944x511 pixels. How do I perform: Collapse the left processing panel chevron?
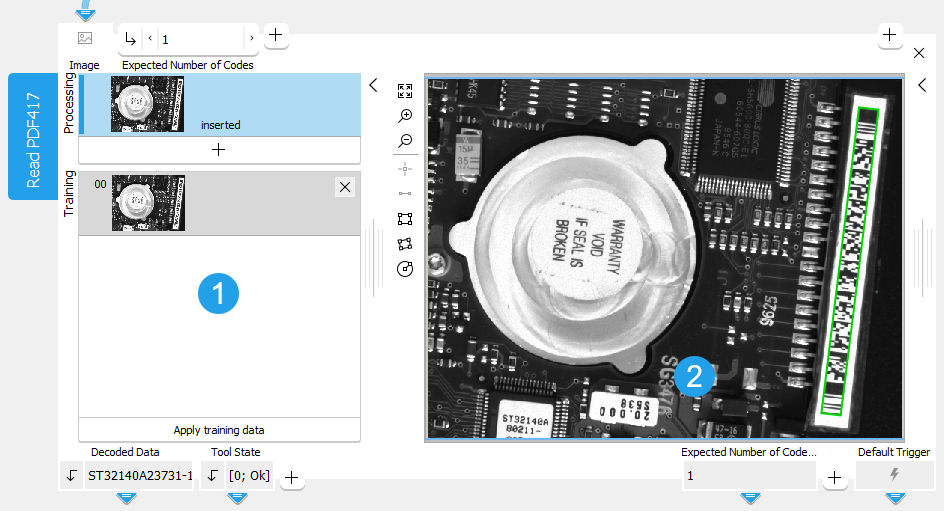click(x=373, y=85)
